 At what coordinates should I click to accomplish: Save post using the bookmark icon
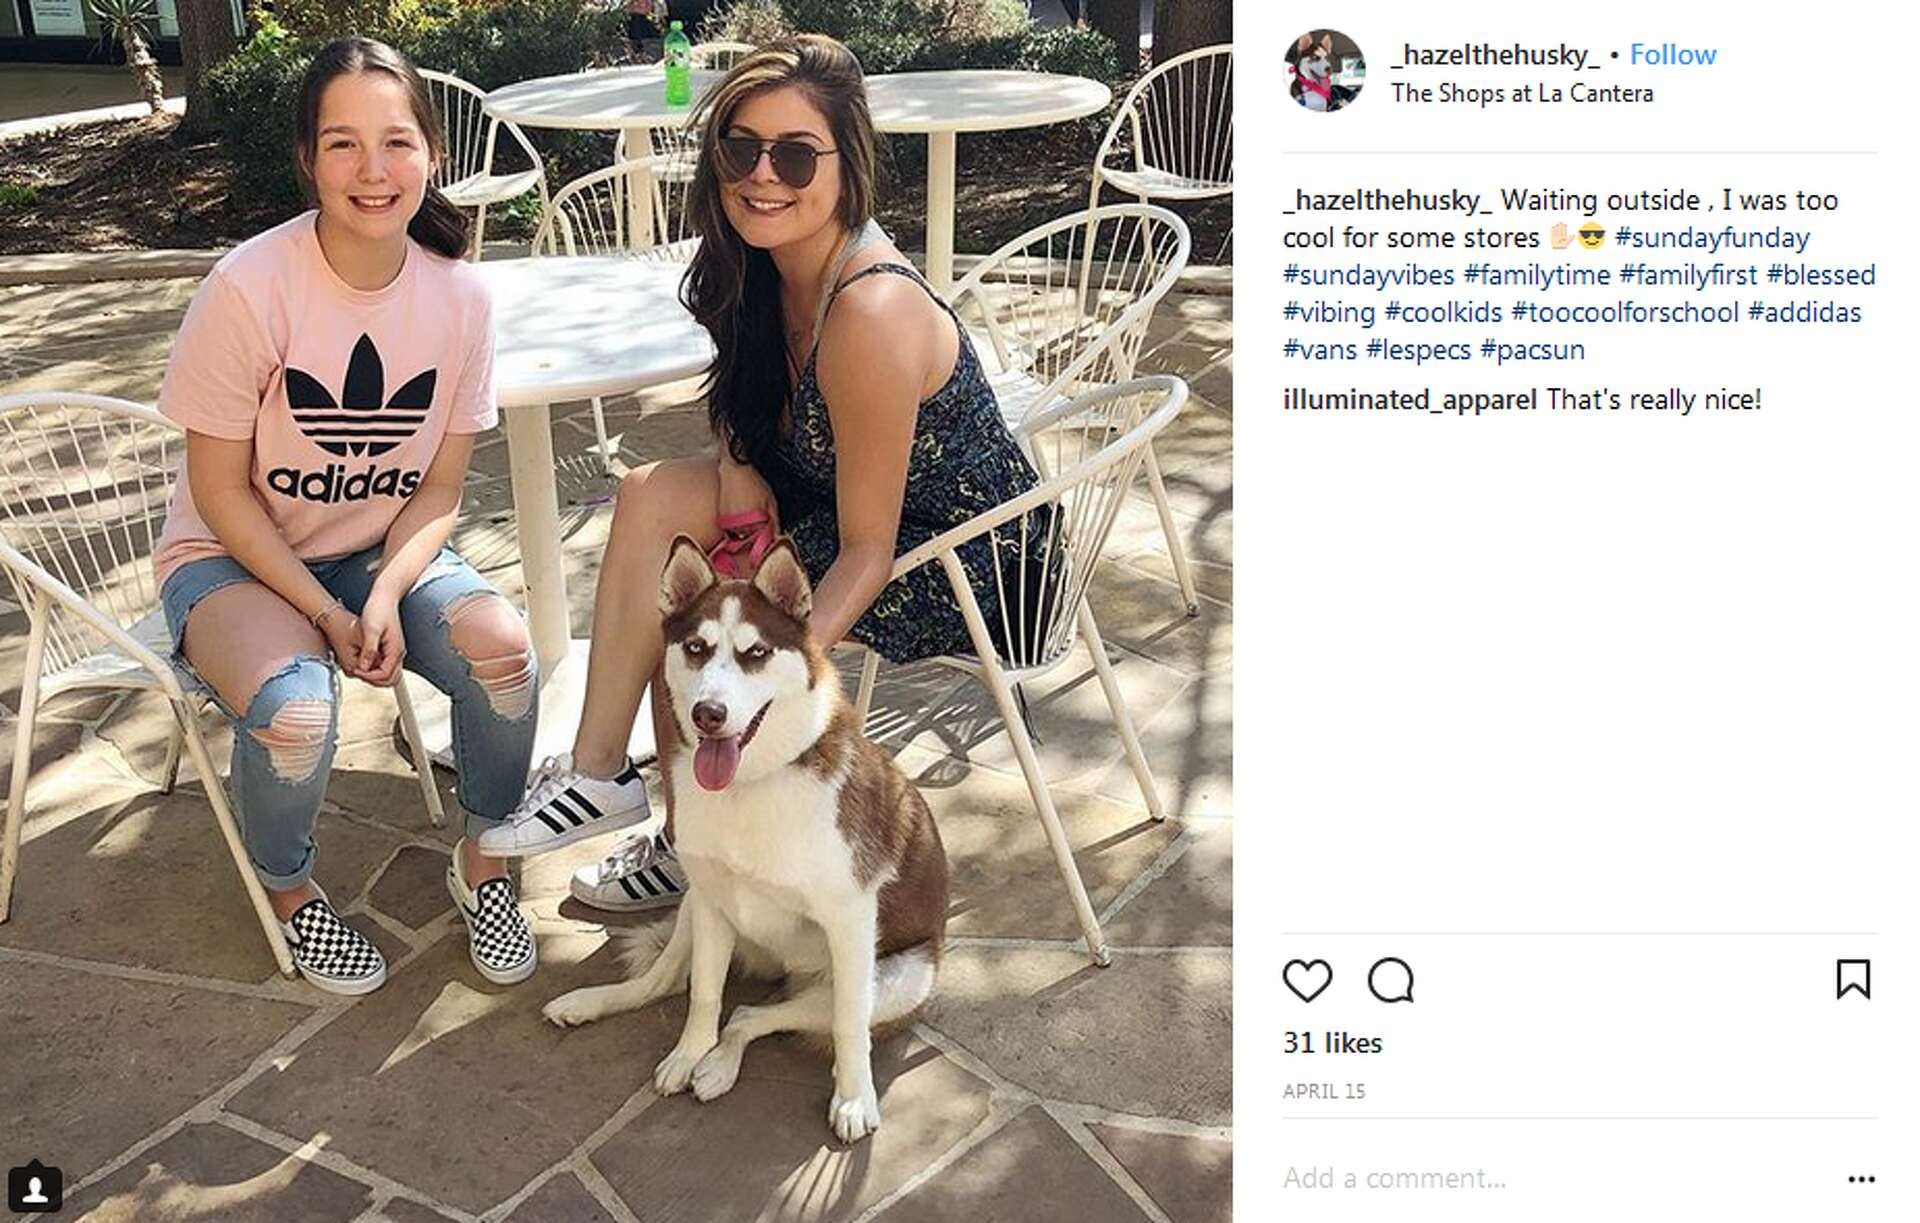(1853, 979)
